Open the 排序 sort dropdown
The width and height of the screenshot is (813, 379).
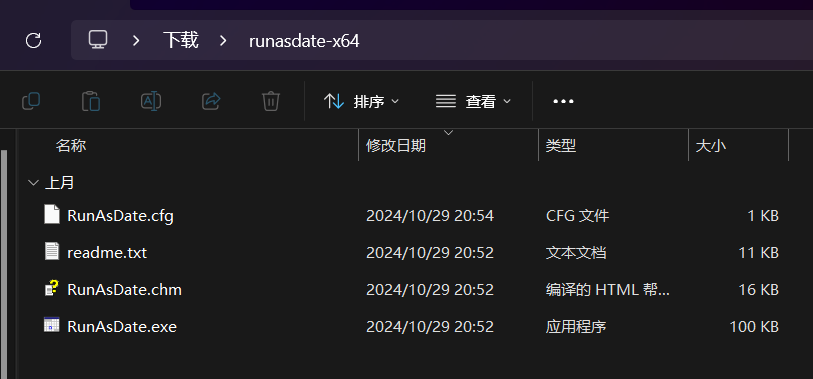361,101
